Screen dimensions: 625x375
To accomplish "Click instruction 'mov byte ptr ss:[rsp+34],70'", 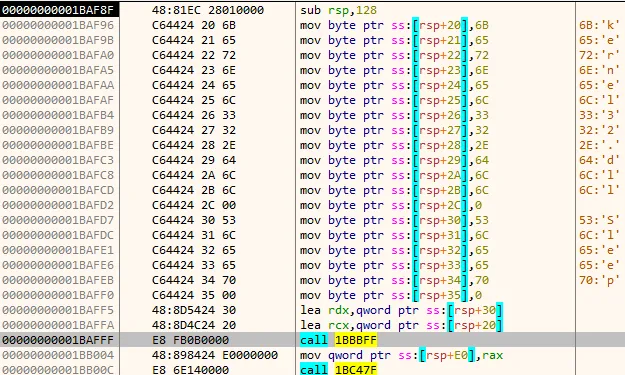I will [x=394, y=280].
